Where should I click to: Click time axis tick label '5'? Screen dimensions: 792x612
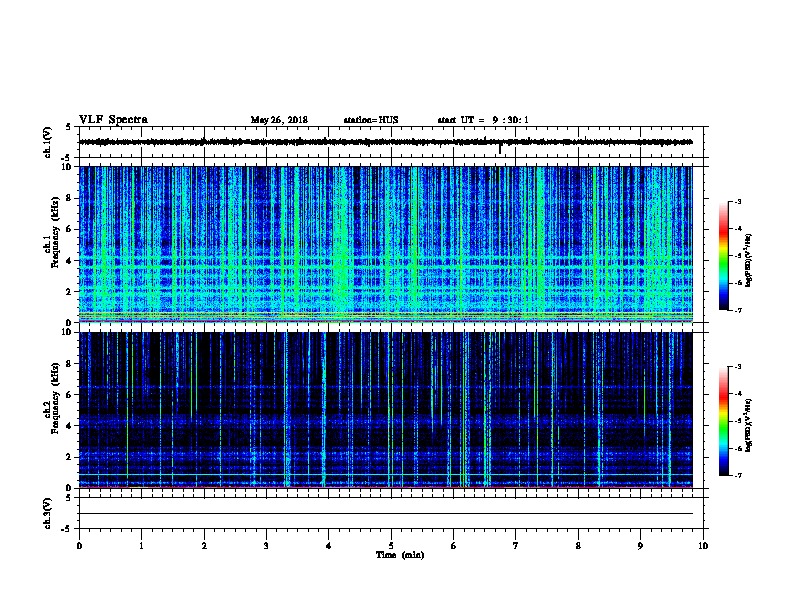tap(391, 546)
